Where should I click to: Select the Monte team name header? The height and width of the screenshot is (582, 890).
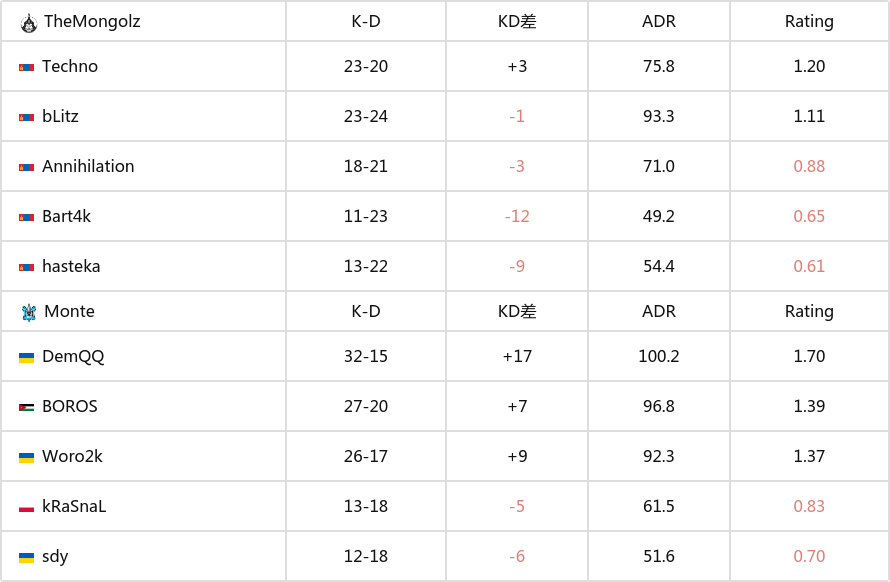[69, 312]
